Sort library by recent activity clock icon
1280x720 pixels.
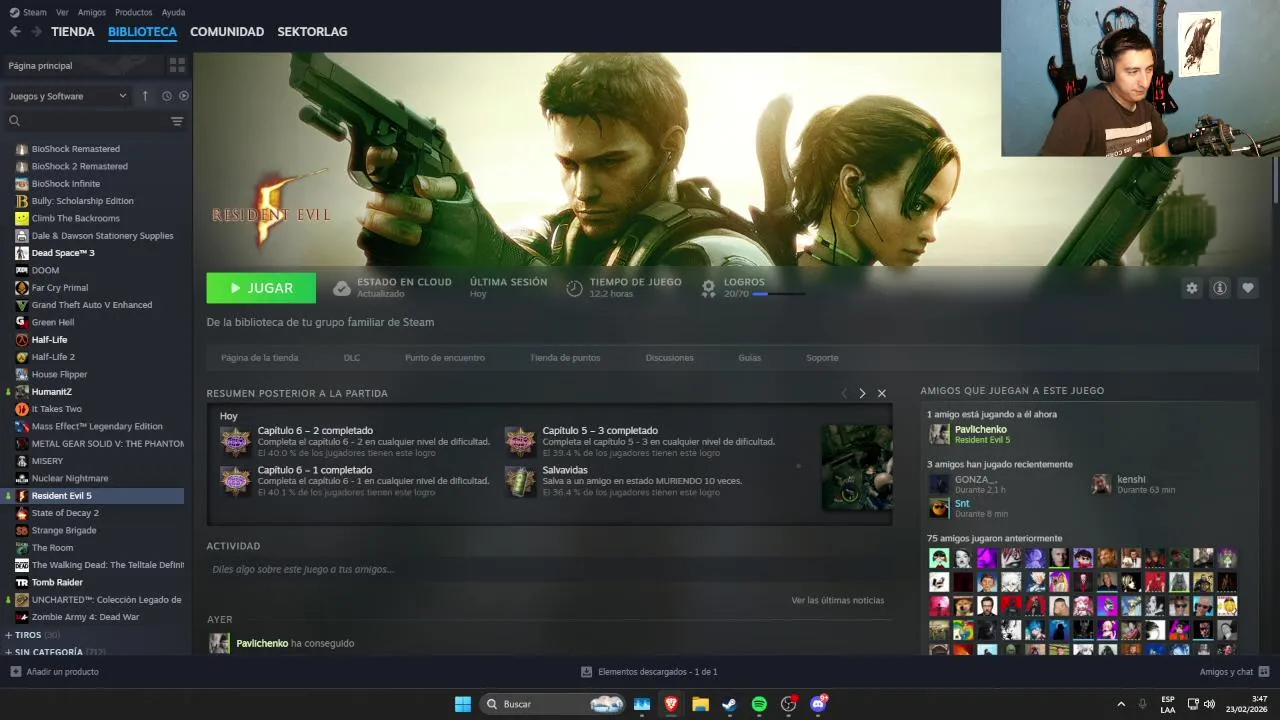[167, 96]
